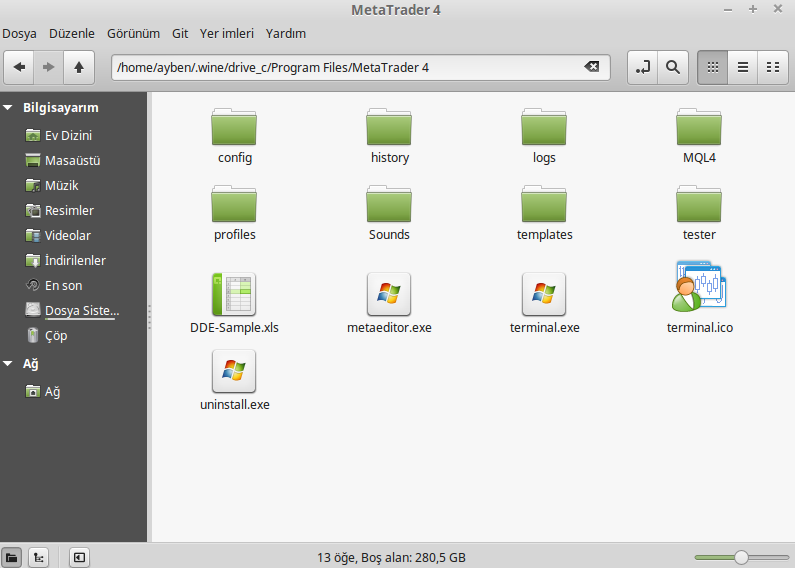
Task: Go up to the parent folder
Action: pos(79,67)
